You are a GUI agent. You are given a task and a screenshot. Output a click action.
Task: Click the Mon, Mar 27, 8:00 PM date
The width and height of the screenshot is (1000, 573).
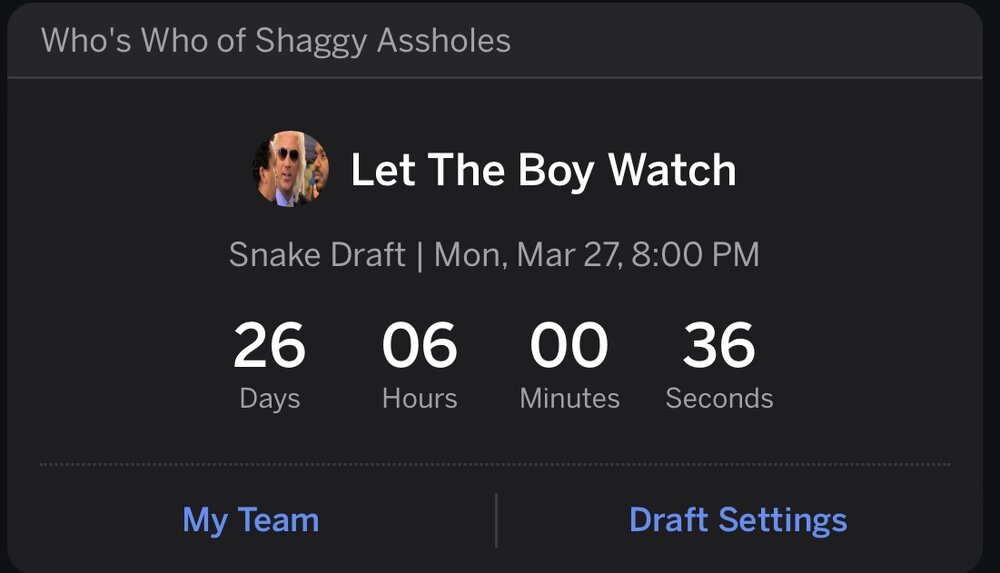(x=597, y=254)
